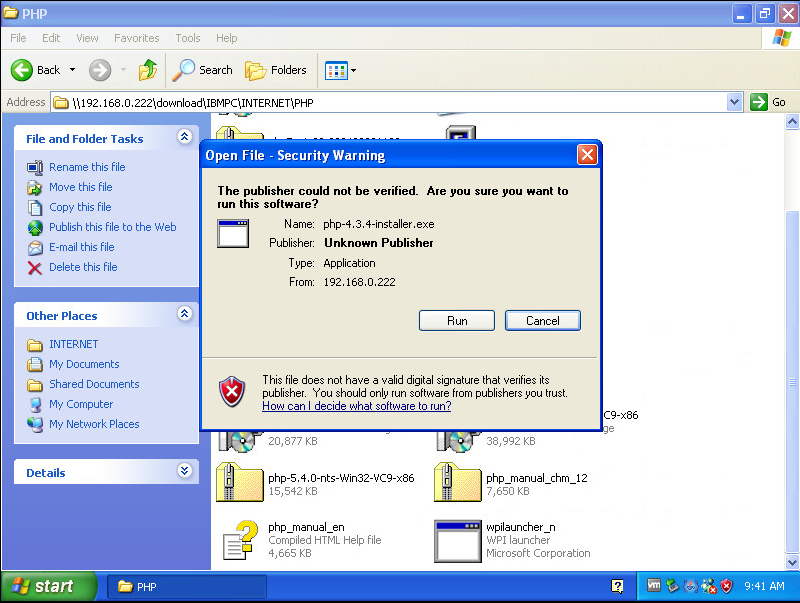Viewport: 800px width, 603px height.
Task: Click the Rename this file icon
Action: click(35, 167)
